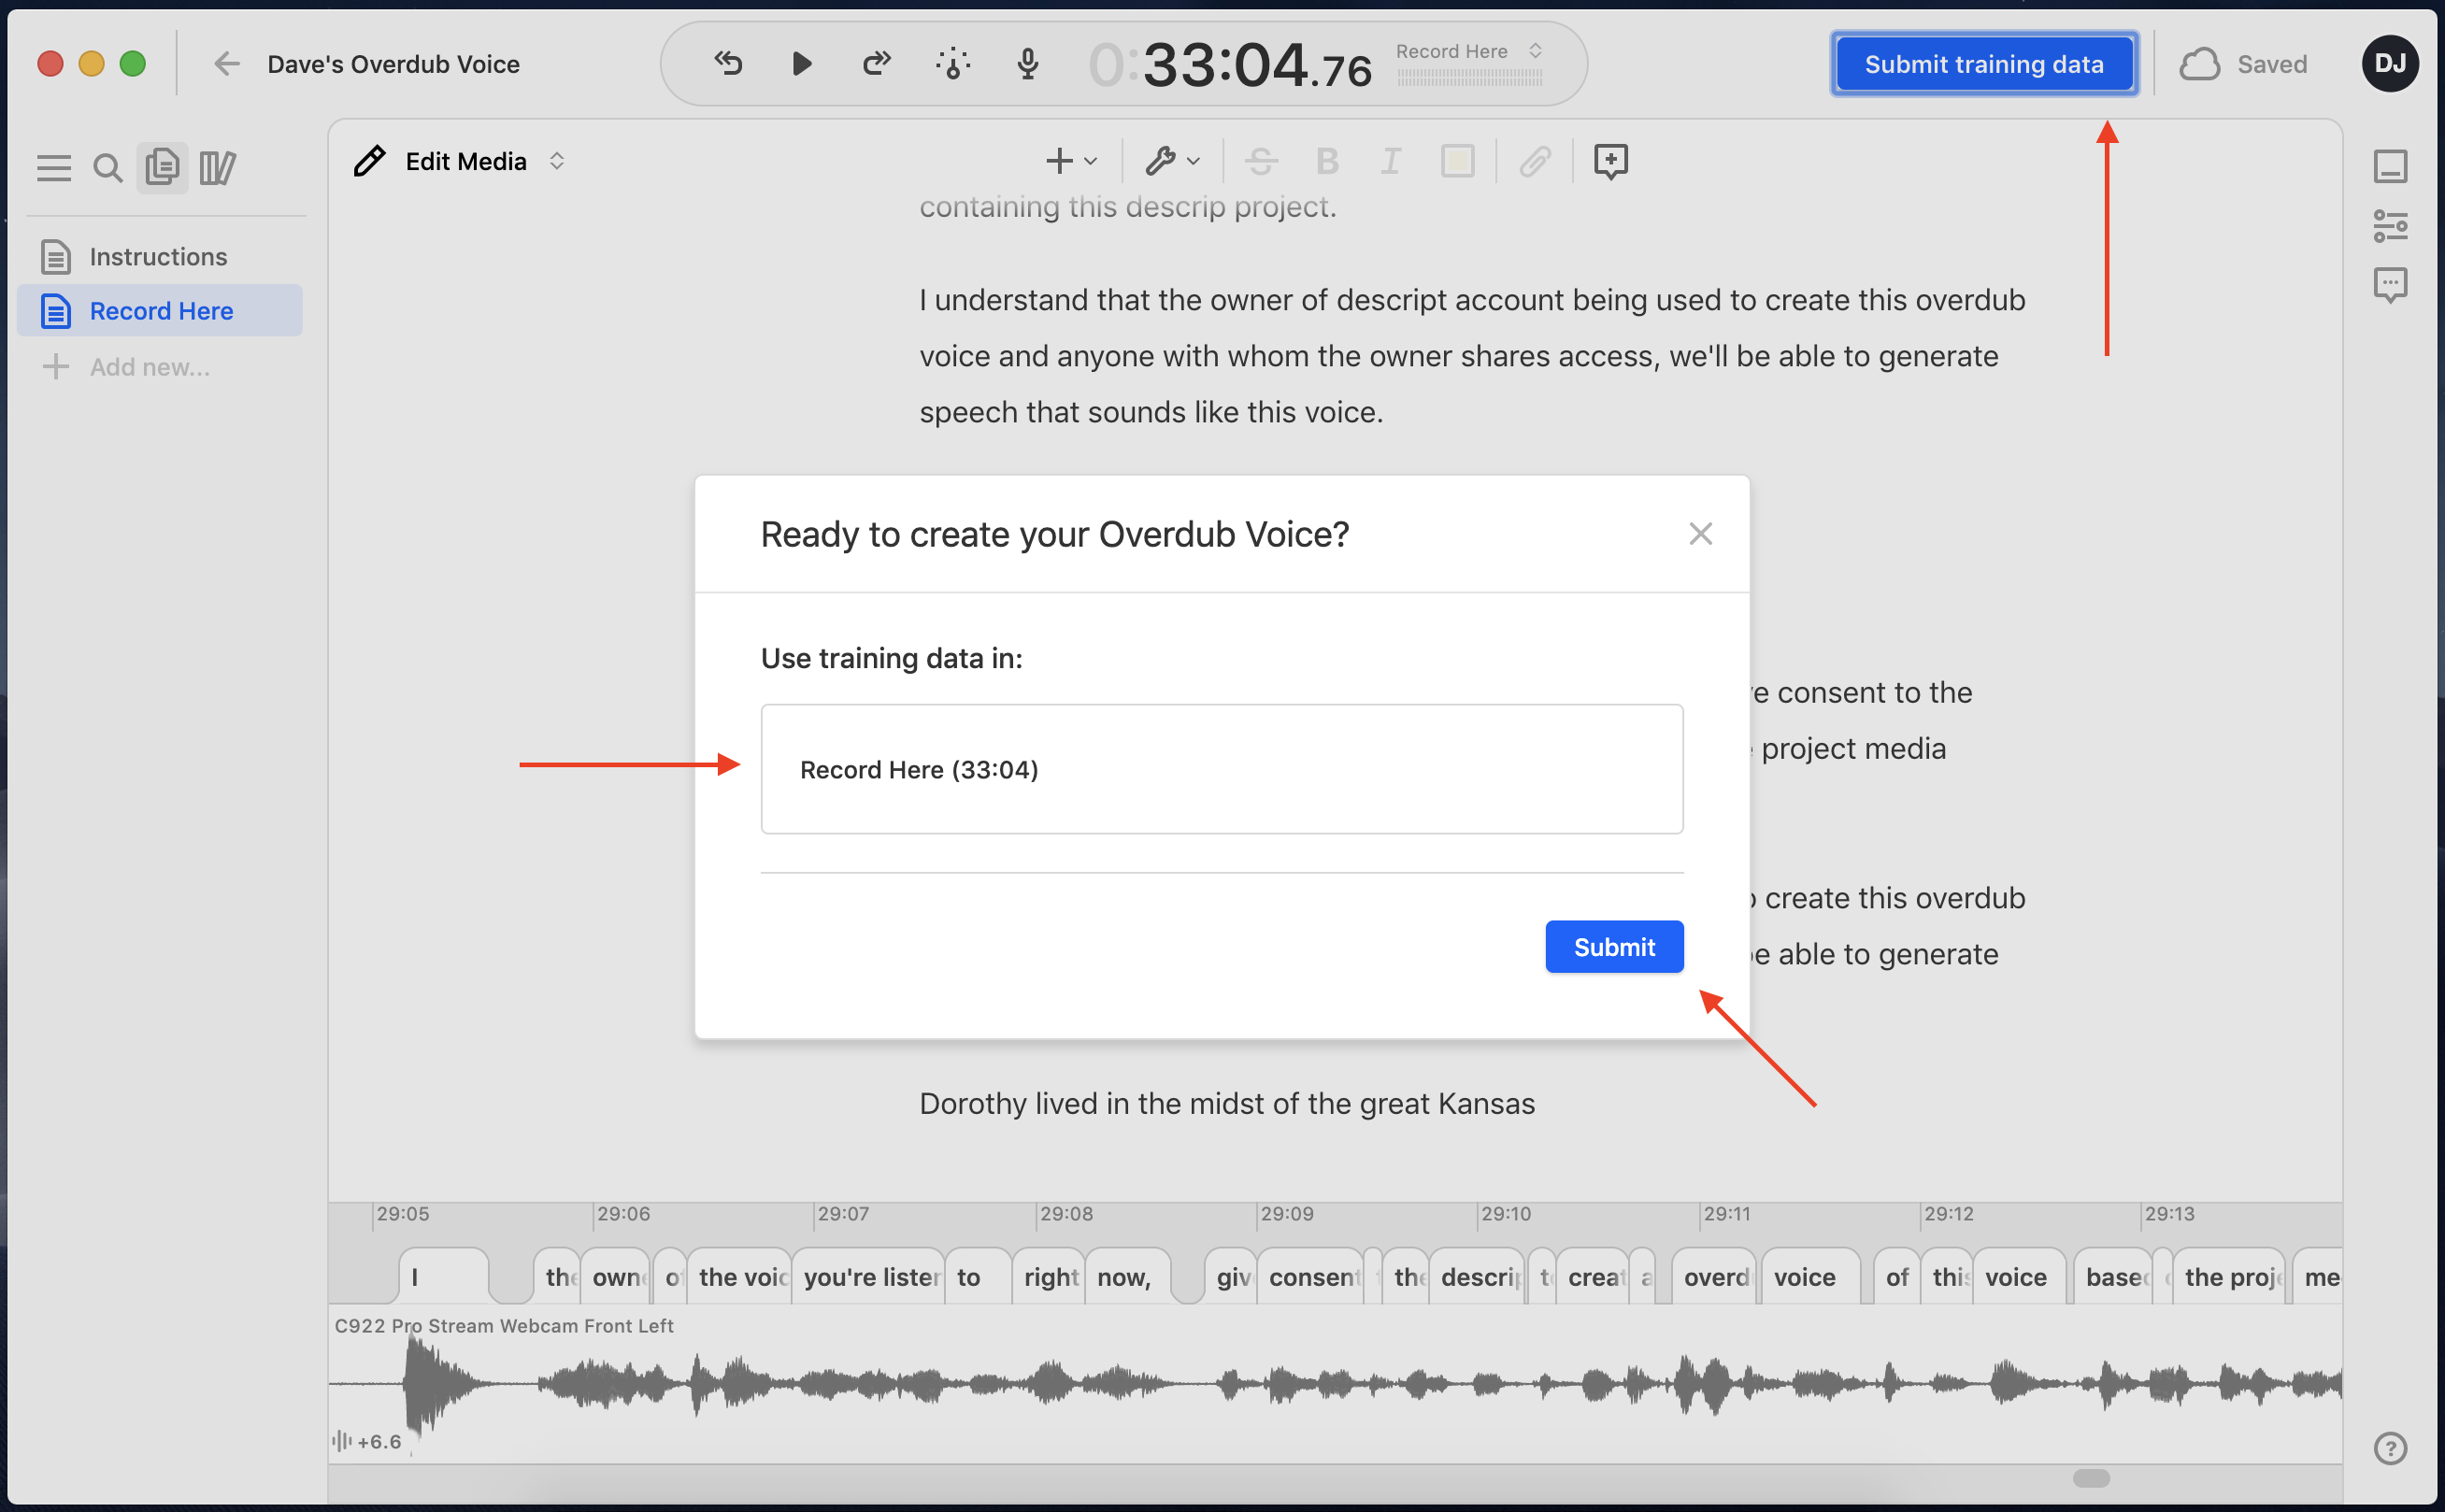The height and width of the screenshot is (1512, 2445).
Task: Skip forward using the forward jump icon
Action: pos(876,64)
